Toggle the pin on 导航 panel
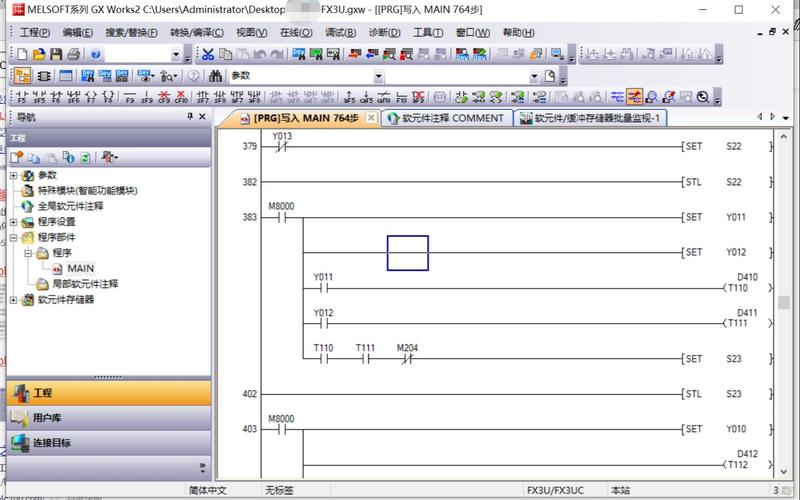Viewport: 800px width, 500px height. (x=190, y=118)
